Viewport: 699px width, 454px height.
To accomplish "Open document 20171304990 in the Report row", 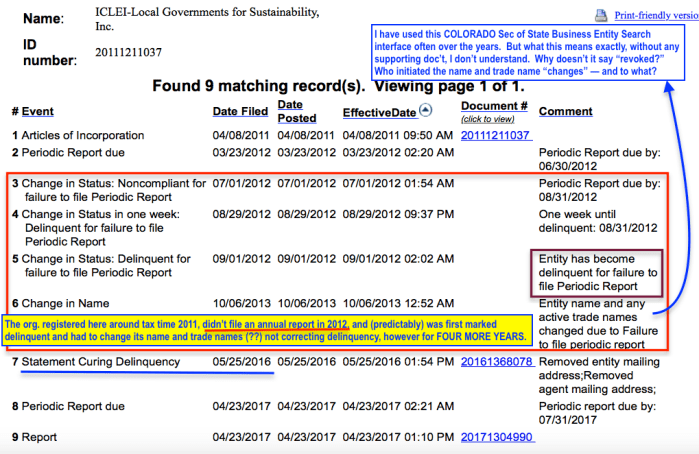I will point(495,438).
